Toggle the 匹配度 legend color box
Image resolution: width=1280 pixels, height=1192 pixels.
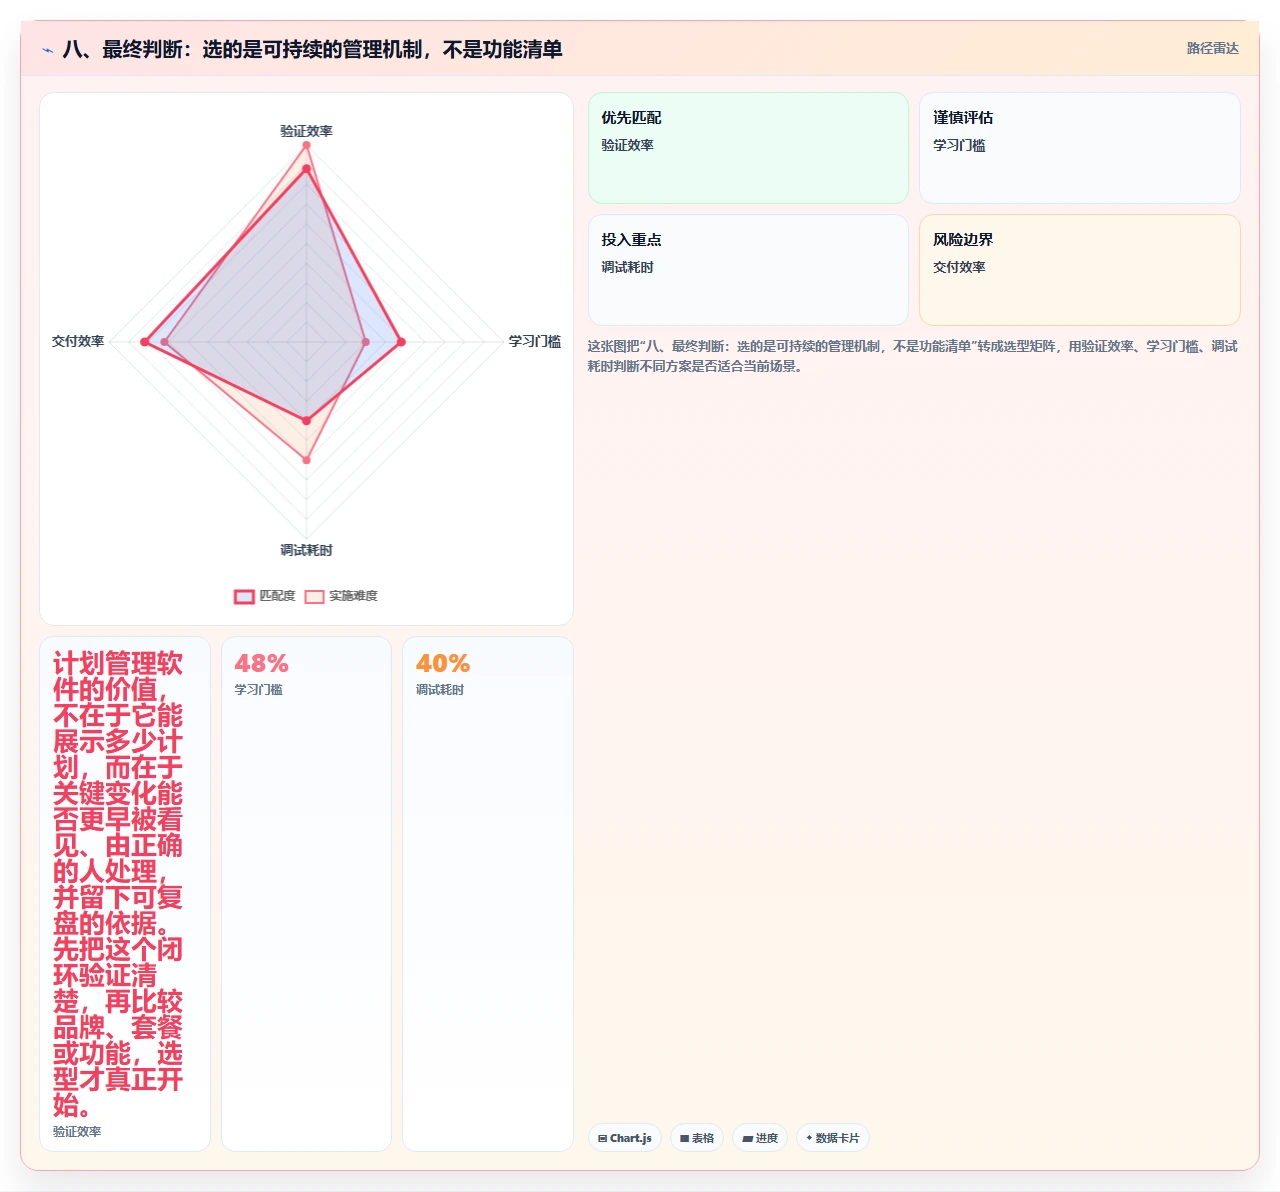(244, 596)
